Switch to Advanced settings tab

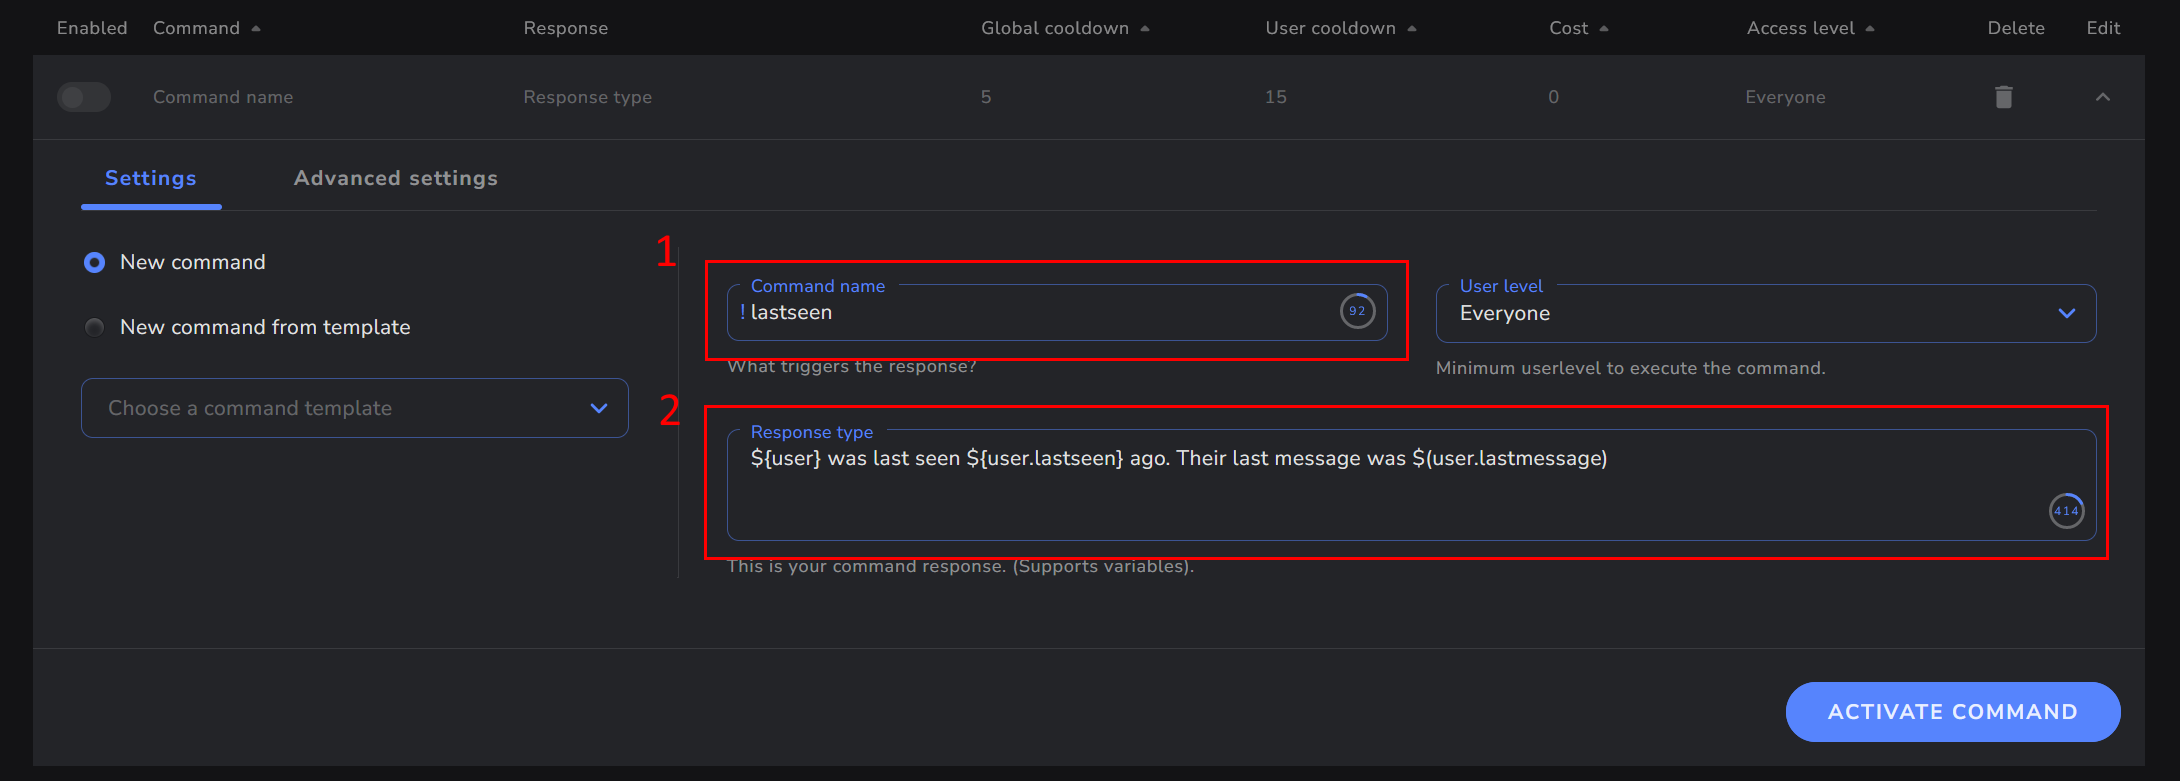click(x=395, y=178)
